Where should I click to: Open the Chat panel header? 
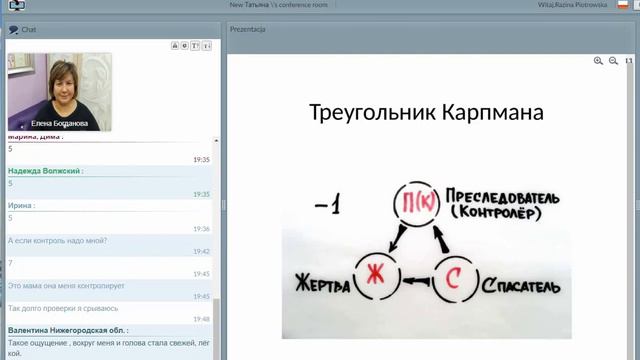[x=113, y=30]
